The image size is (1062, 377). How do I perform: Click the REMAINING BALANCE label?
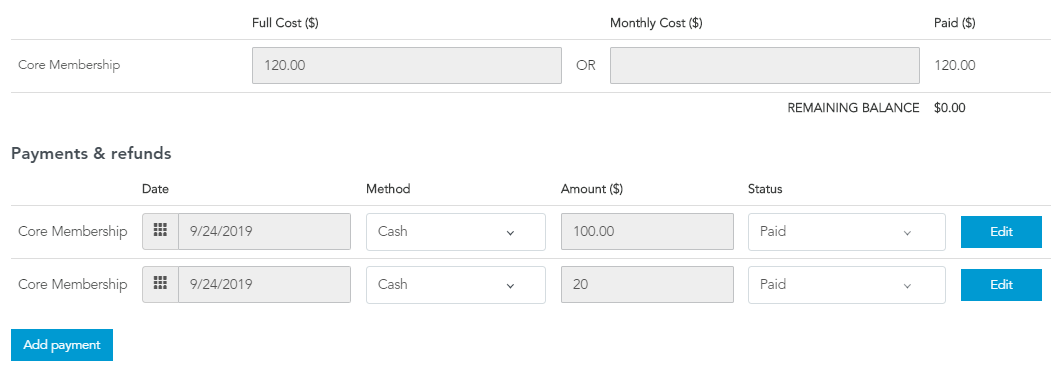[x=853, y=108]
